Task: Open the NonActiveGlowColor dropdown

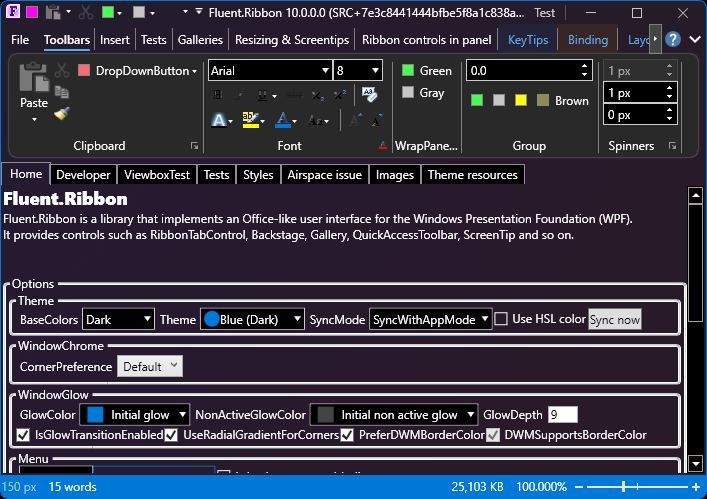Action: 394,415
